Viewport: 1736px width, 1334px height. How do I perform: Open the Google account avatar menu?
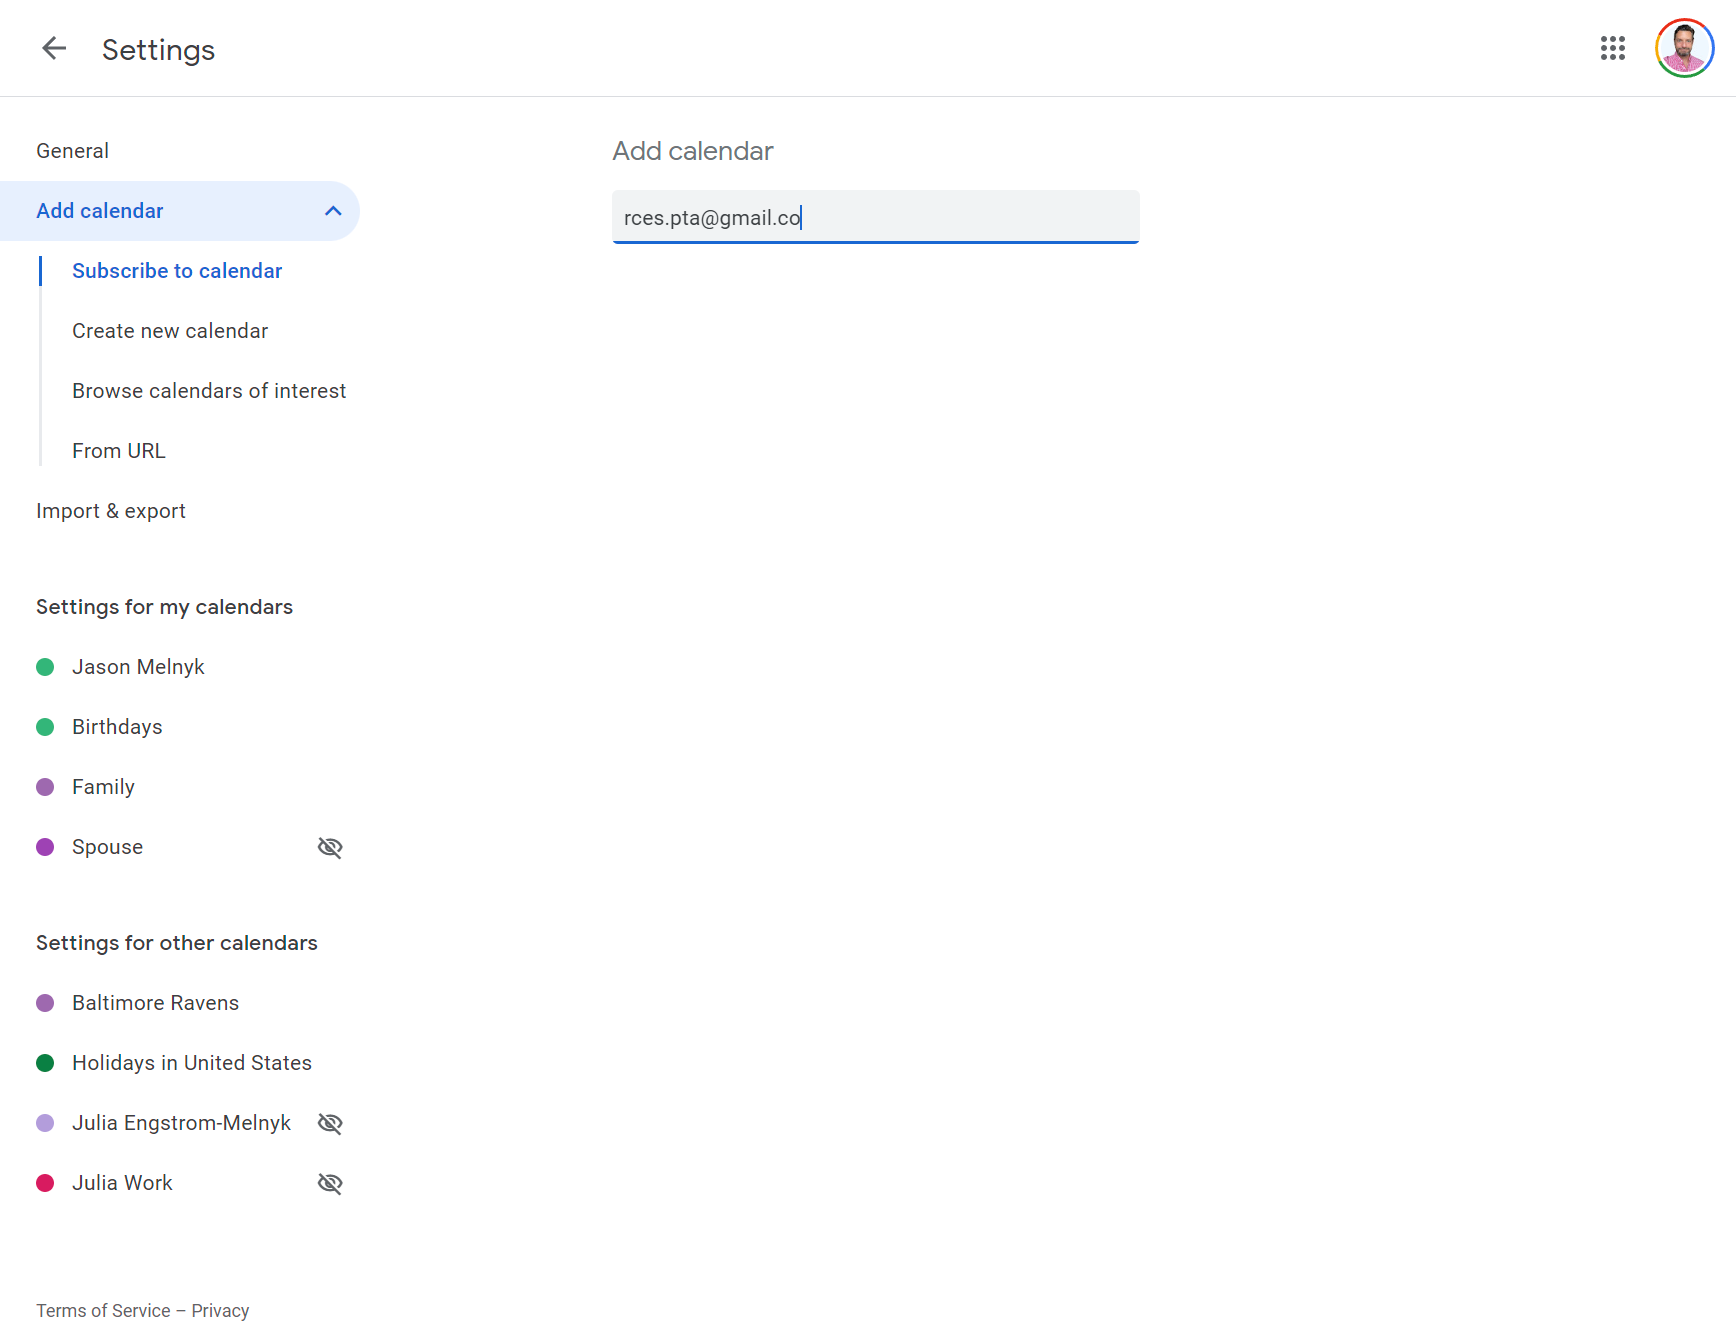point(1684,48)
